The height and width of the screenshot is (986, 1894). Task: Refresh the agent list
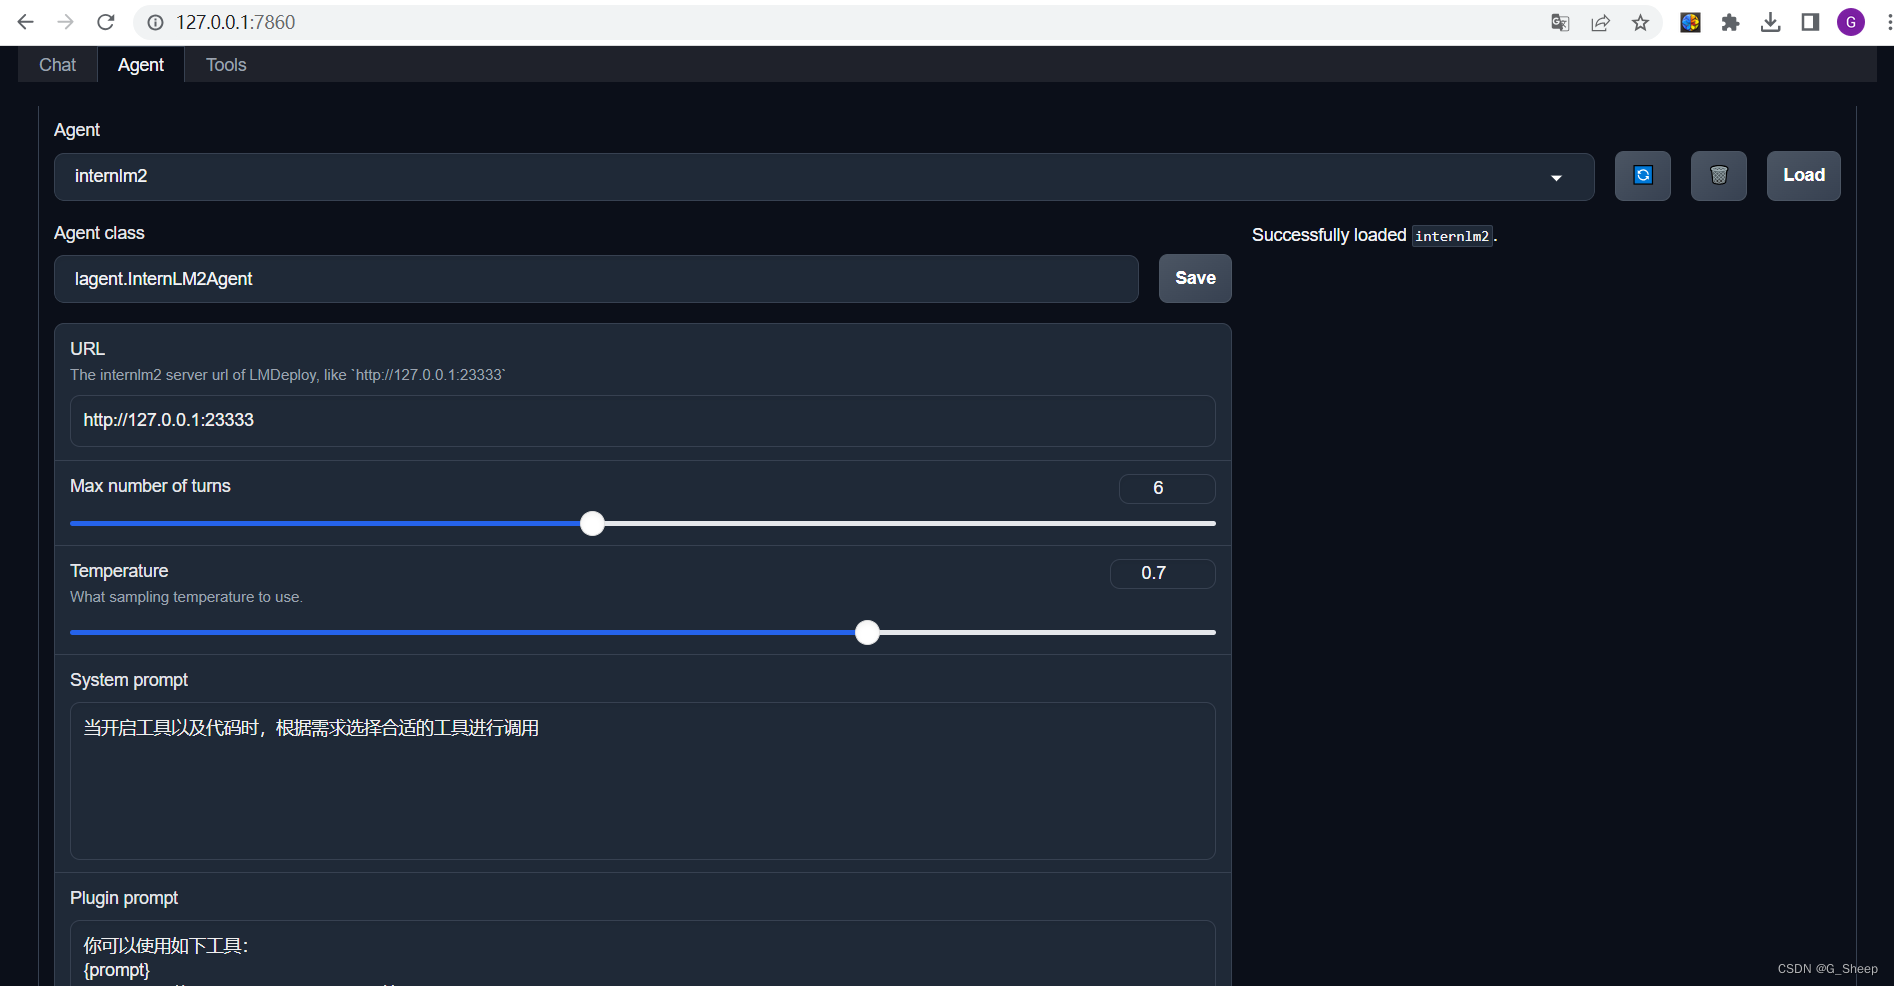(x=1643, y=176)
